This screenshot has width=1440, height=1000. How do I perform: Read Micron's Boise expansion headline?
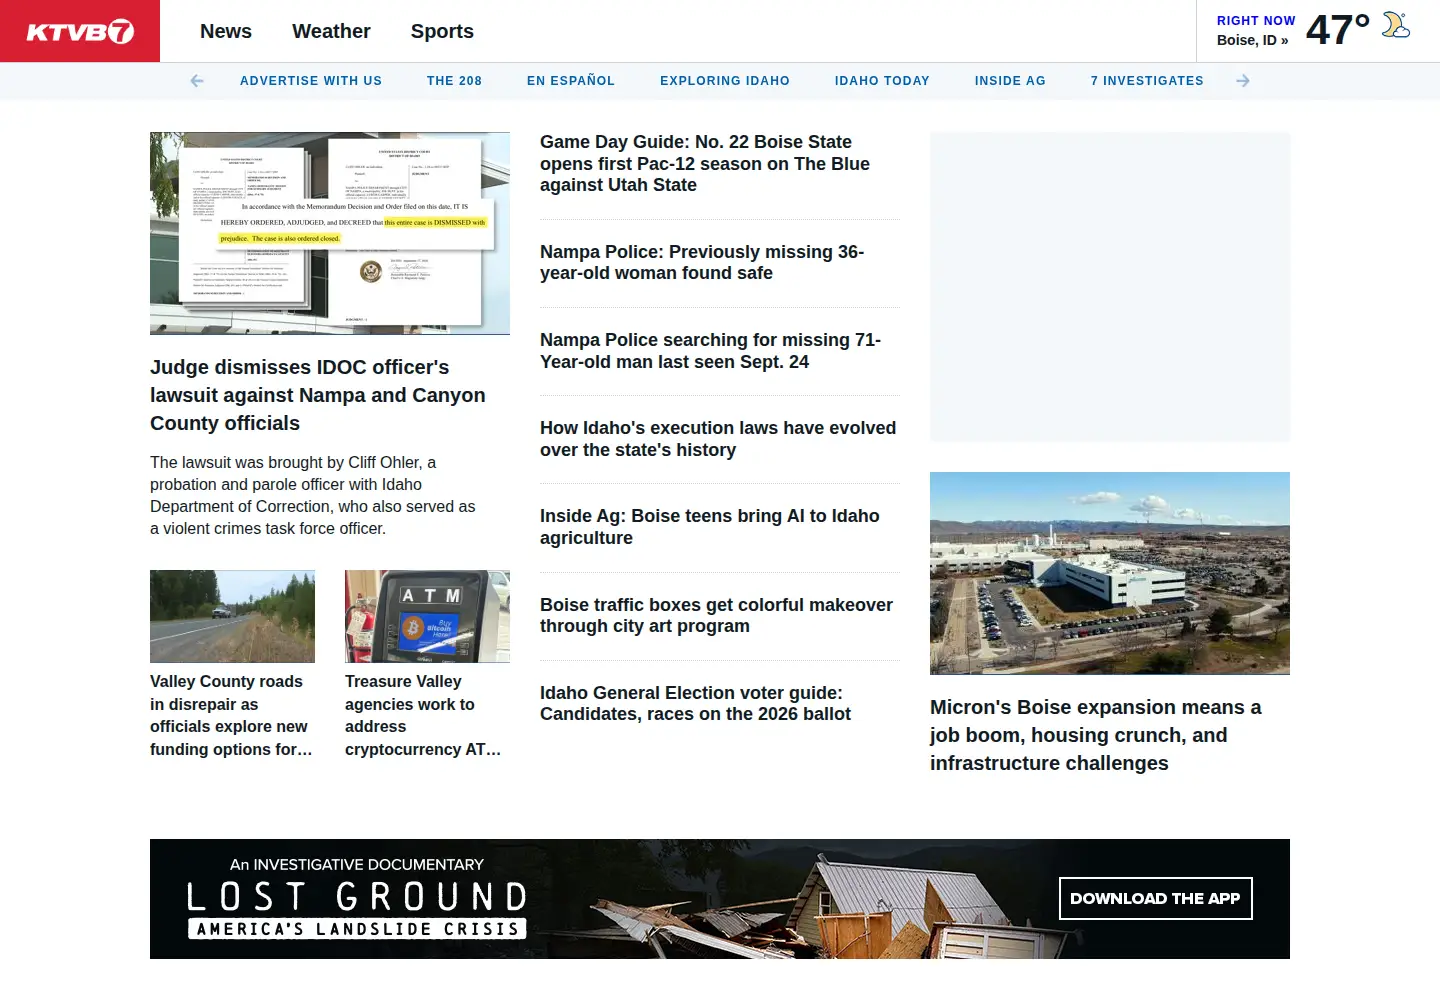(x=1096, y=735)
